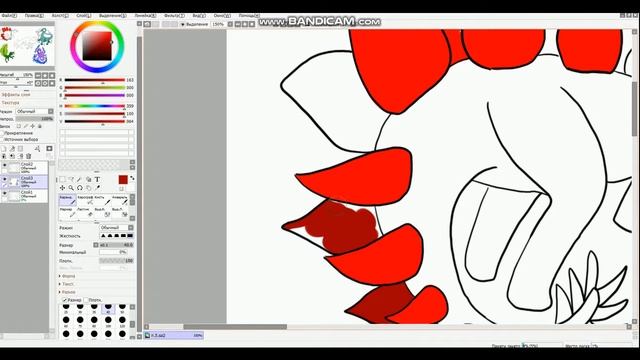Open the Холст menu

[60, 16]
